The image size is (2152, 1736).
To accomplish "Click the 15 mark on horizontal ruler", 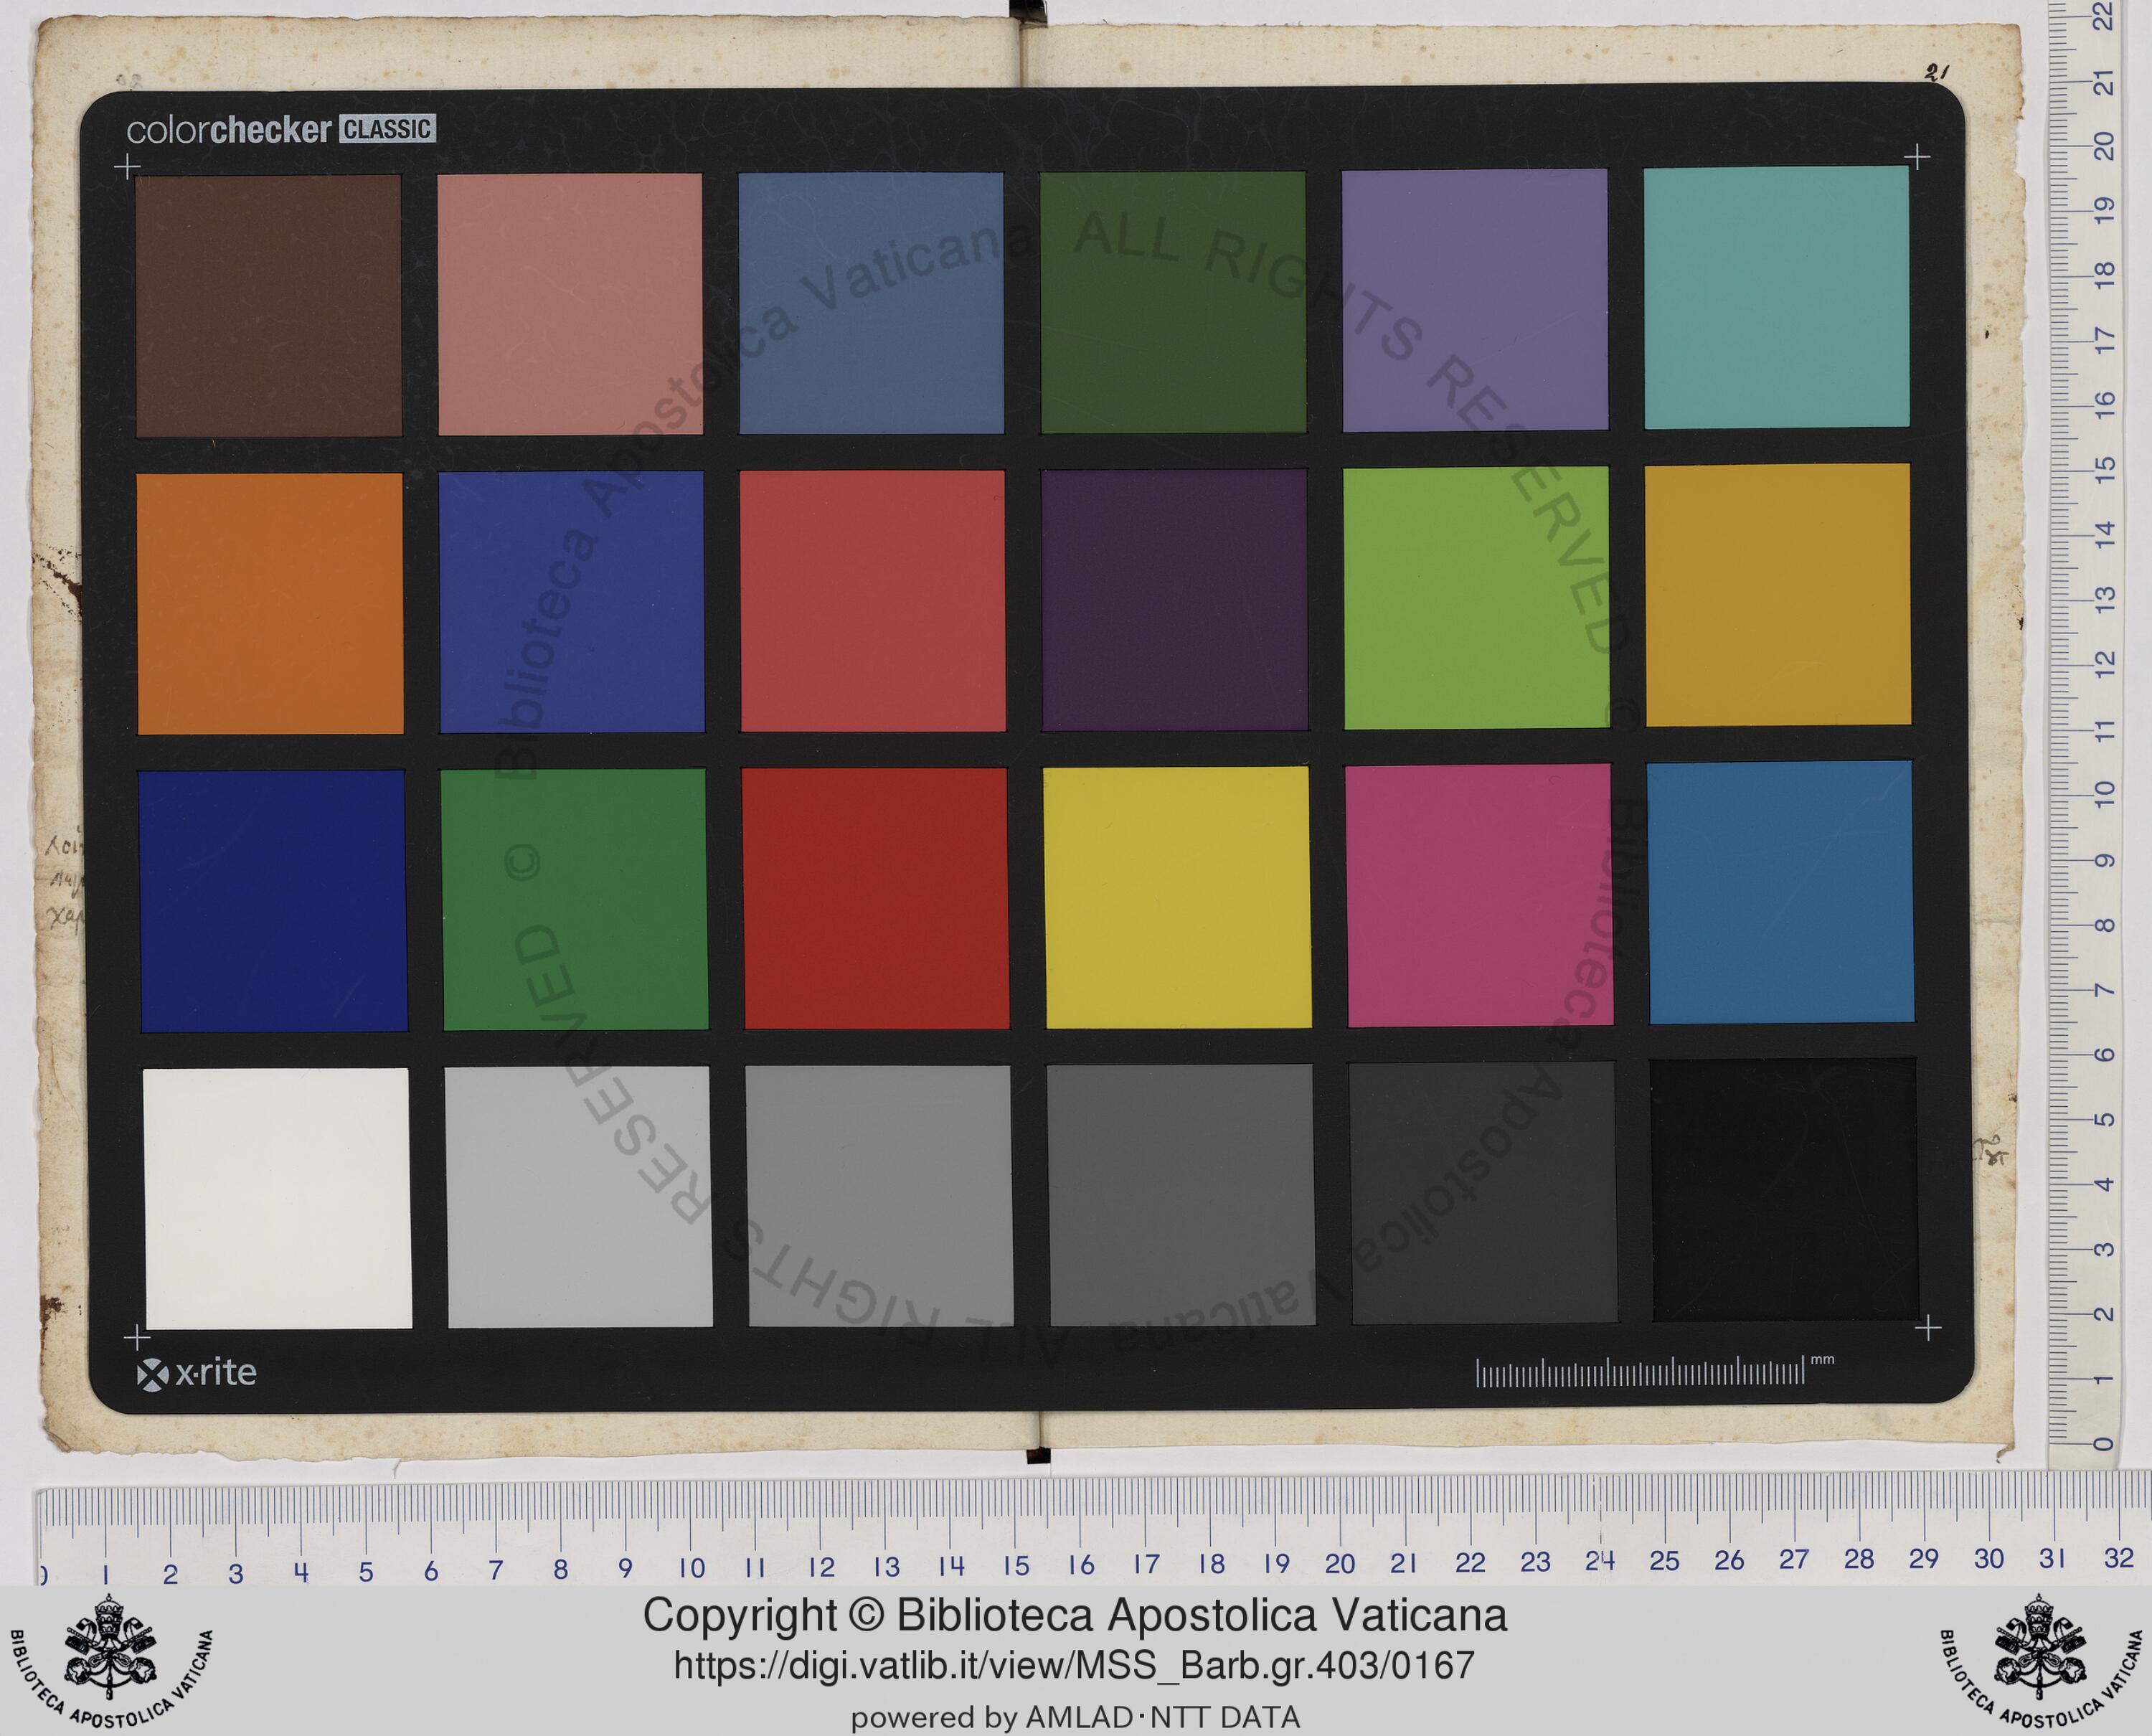I will [x=1016, y=1564].
